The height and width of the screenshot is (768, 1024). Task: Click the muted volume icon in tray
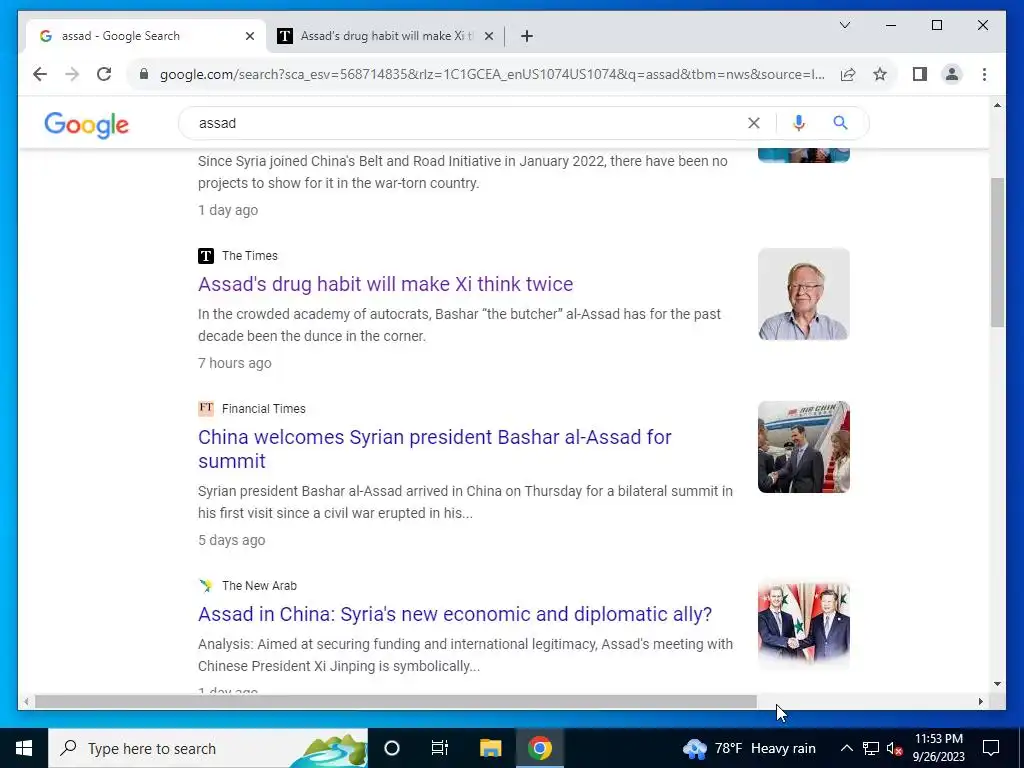[895, 748]
